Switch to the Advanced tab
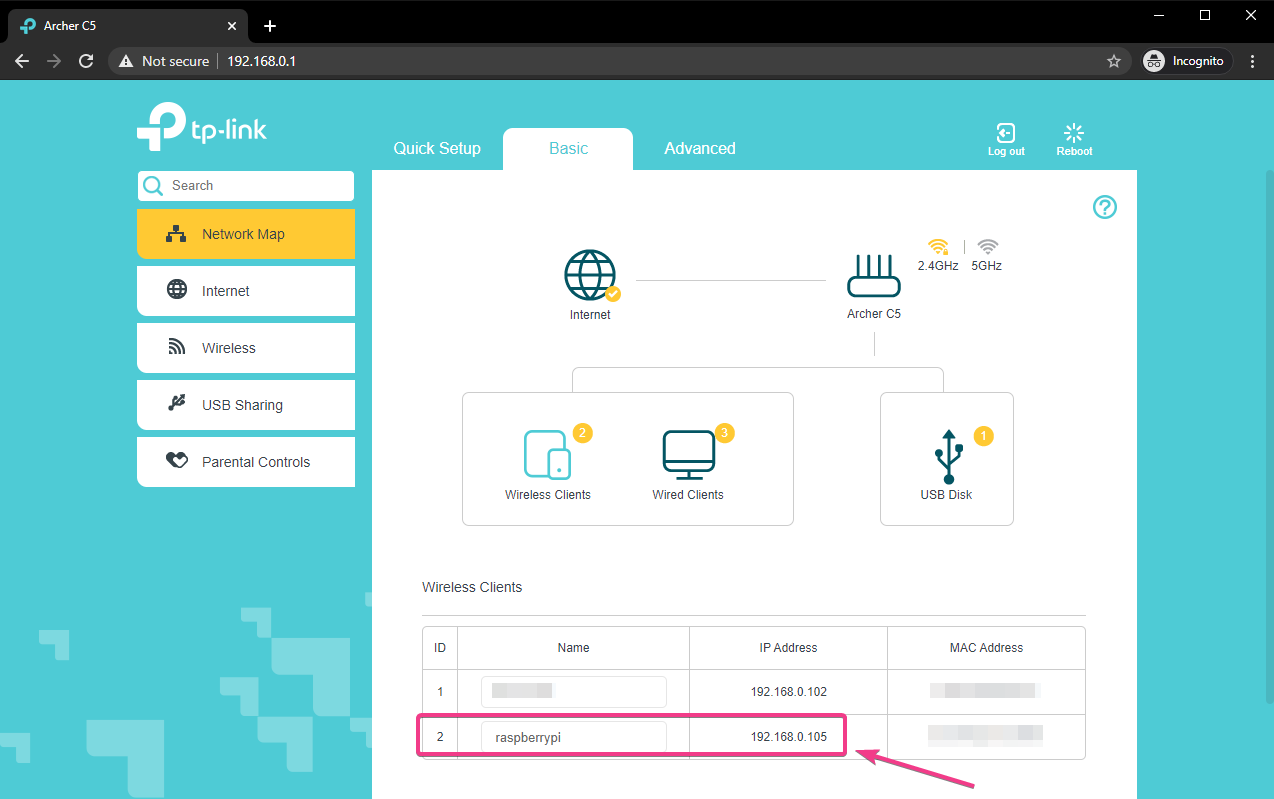 point(699,149)
